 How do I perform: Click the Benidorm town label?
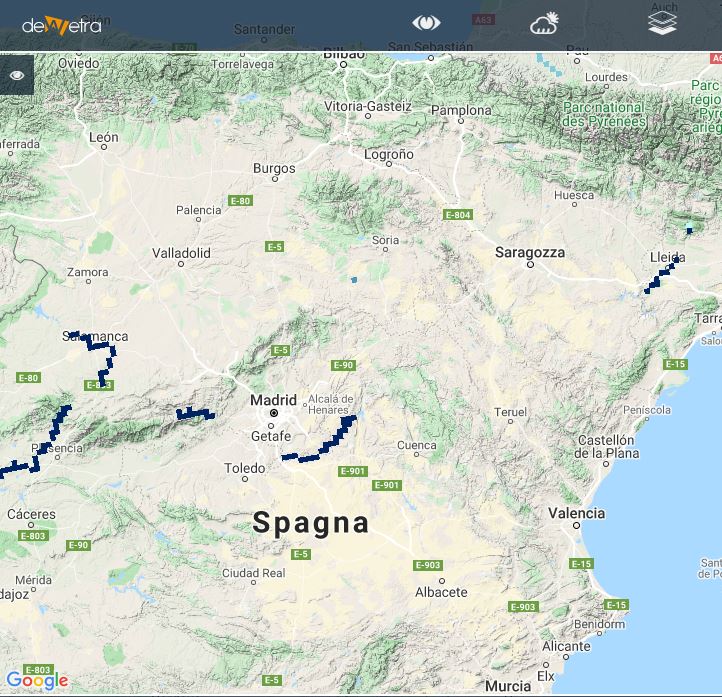[600, 624]
